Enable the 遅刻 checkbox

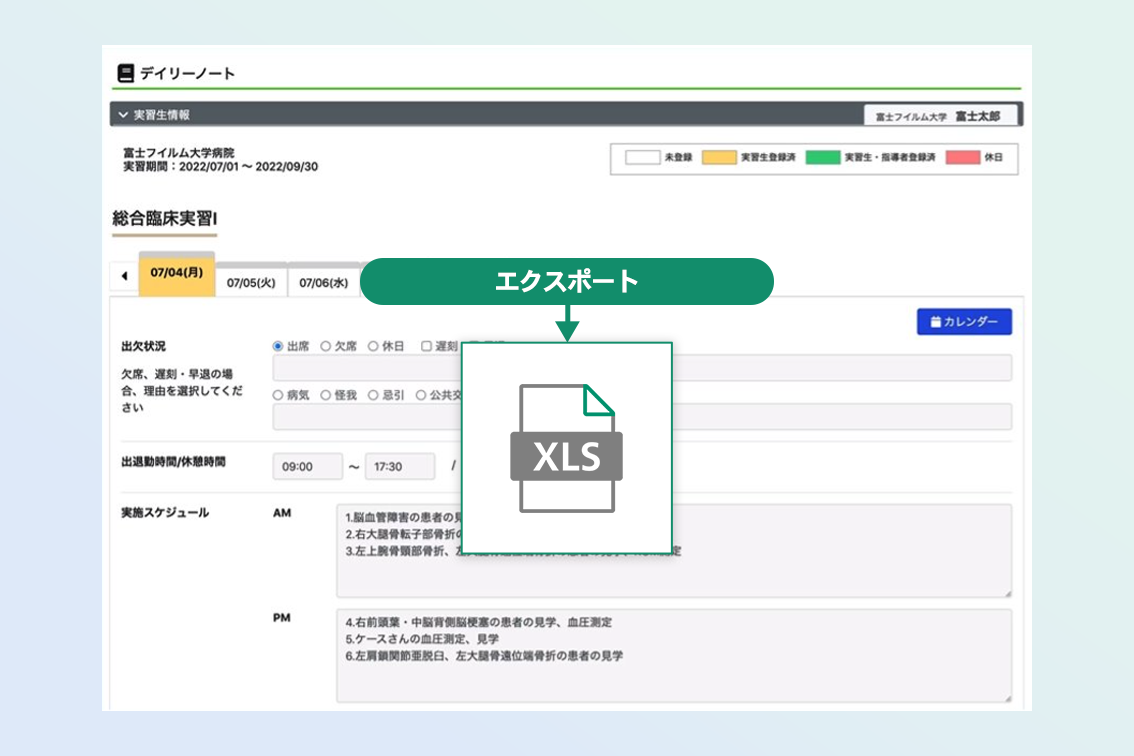[x=426, y=346]
